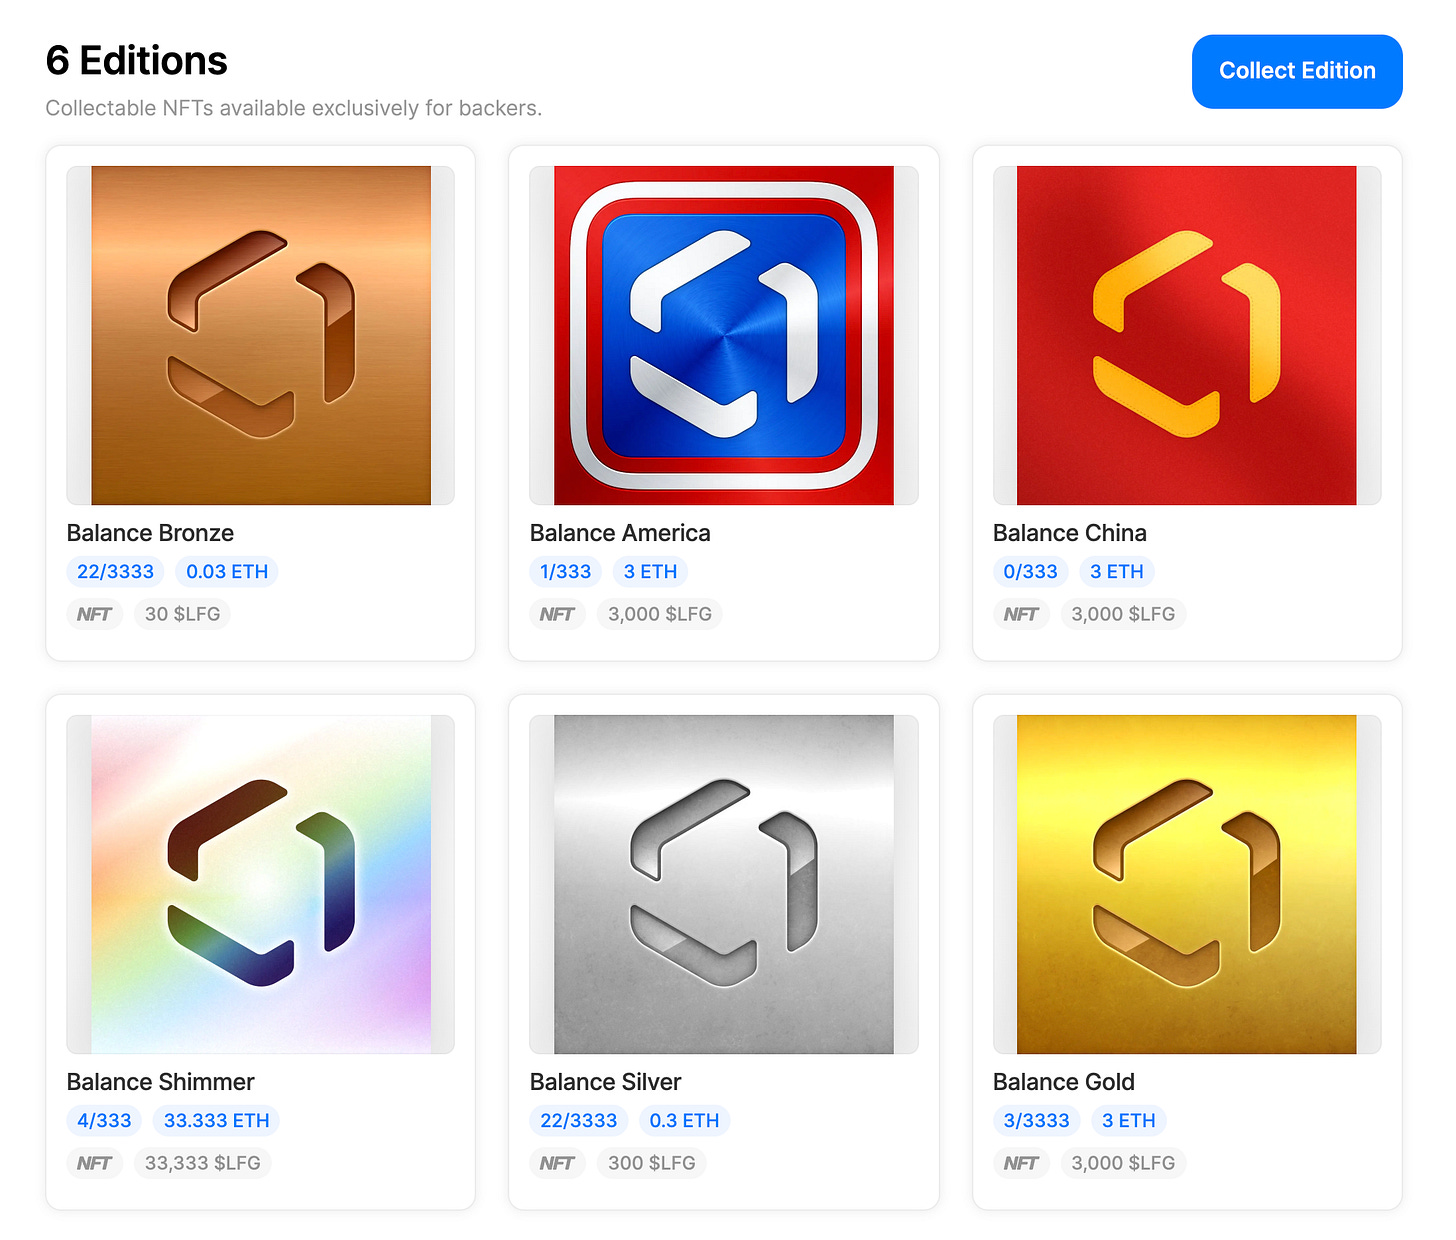The height and width of the screenshot is (1240, 1456).
Task: Click the 1/333 supply badge
Action: pos(566,572)
